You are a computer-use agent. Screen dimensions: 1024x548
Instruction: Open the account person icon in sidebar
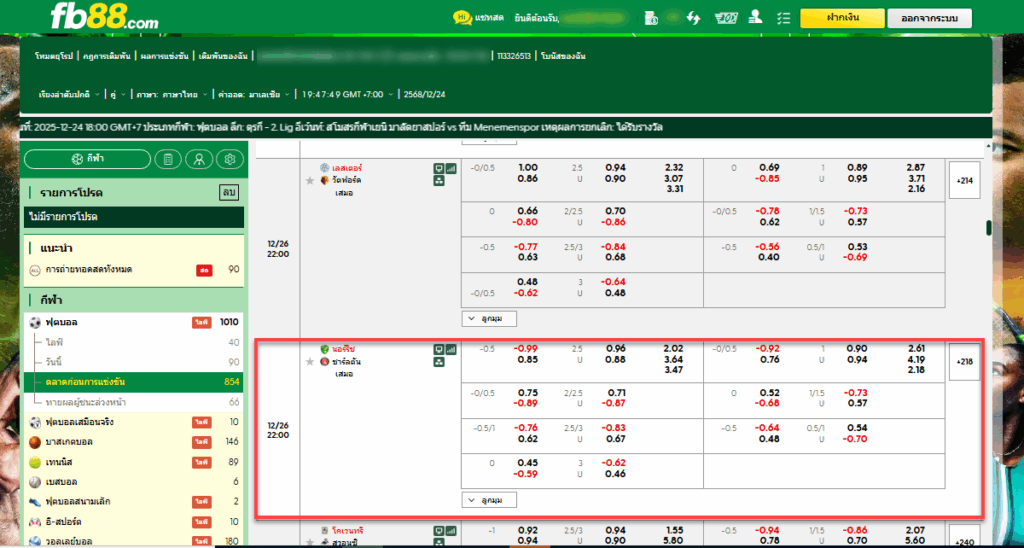tap(199, 159)
